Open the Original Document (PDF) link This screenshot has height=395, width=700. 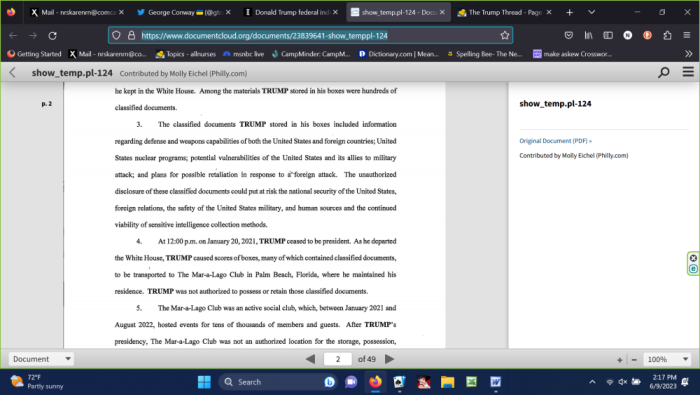[555, 141]
